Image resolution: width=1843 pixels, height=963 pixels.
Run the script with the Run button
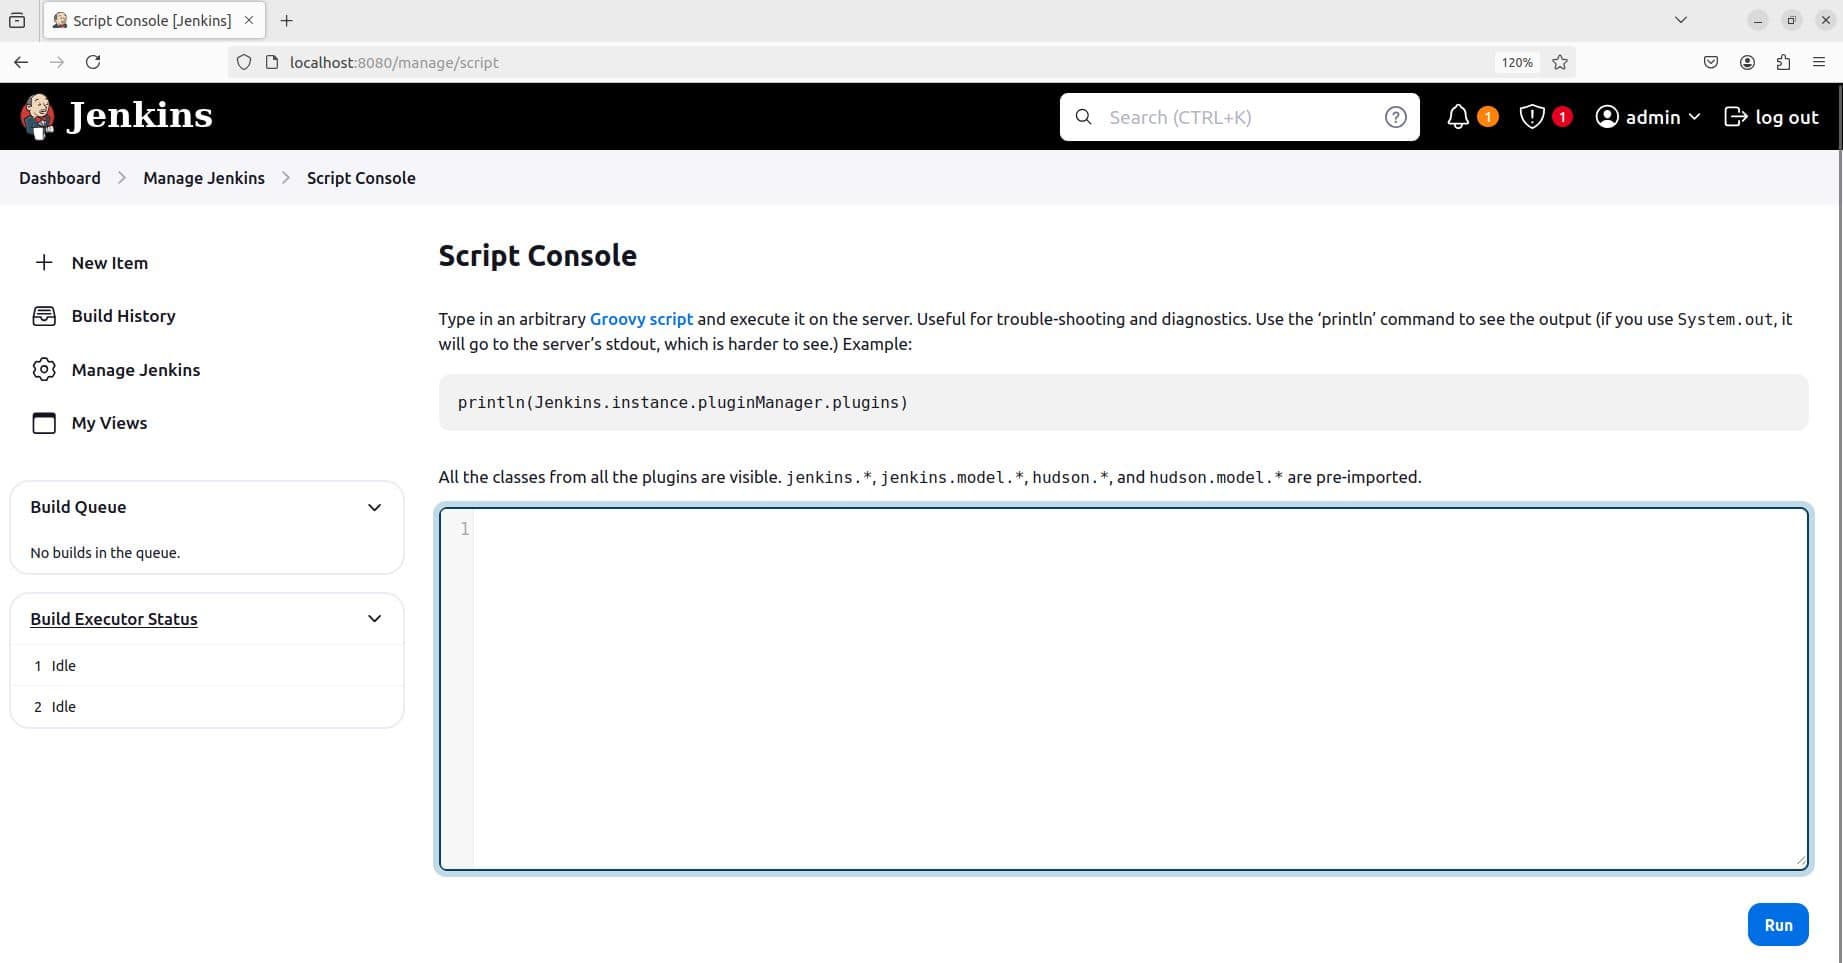1778,925
